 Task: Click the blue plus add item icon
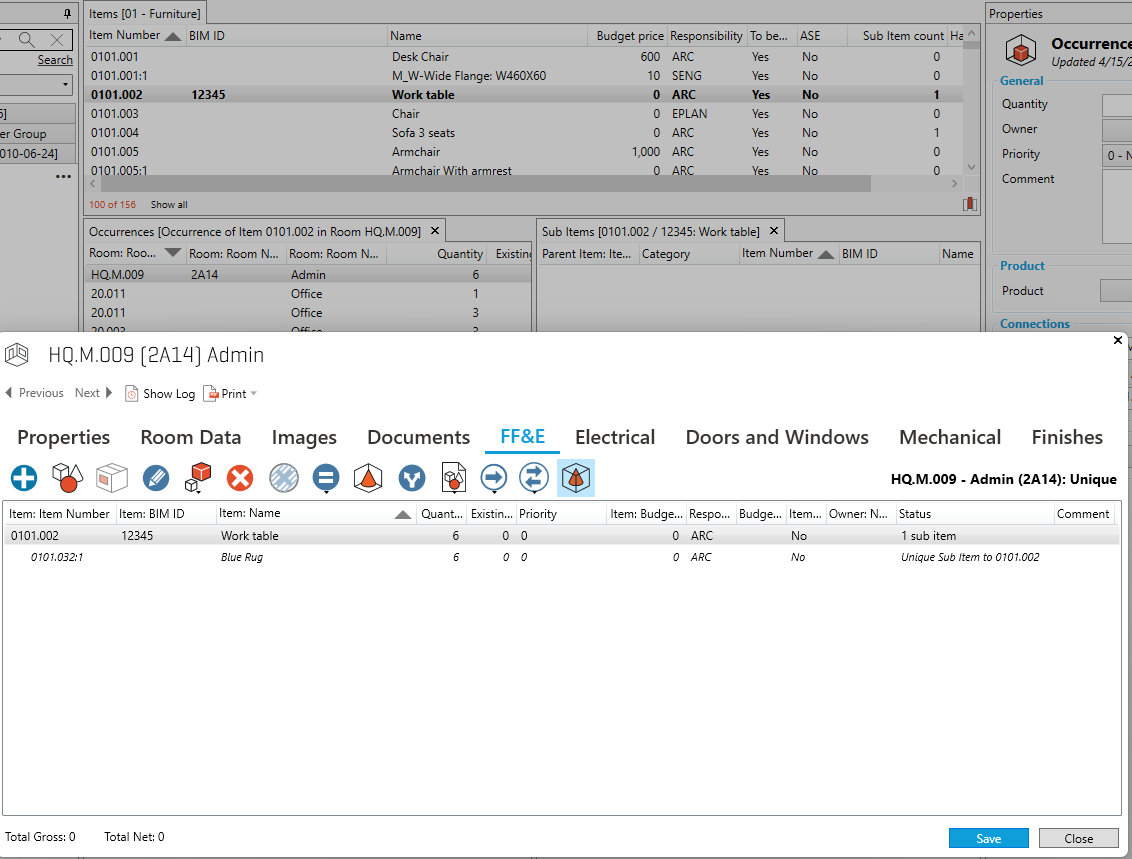pyautogui.click(x=24, y=478)
